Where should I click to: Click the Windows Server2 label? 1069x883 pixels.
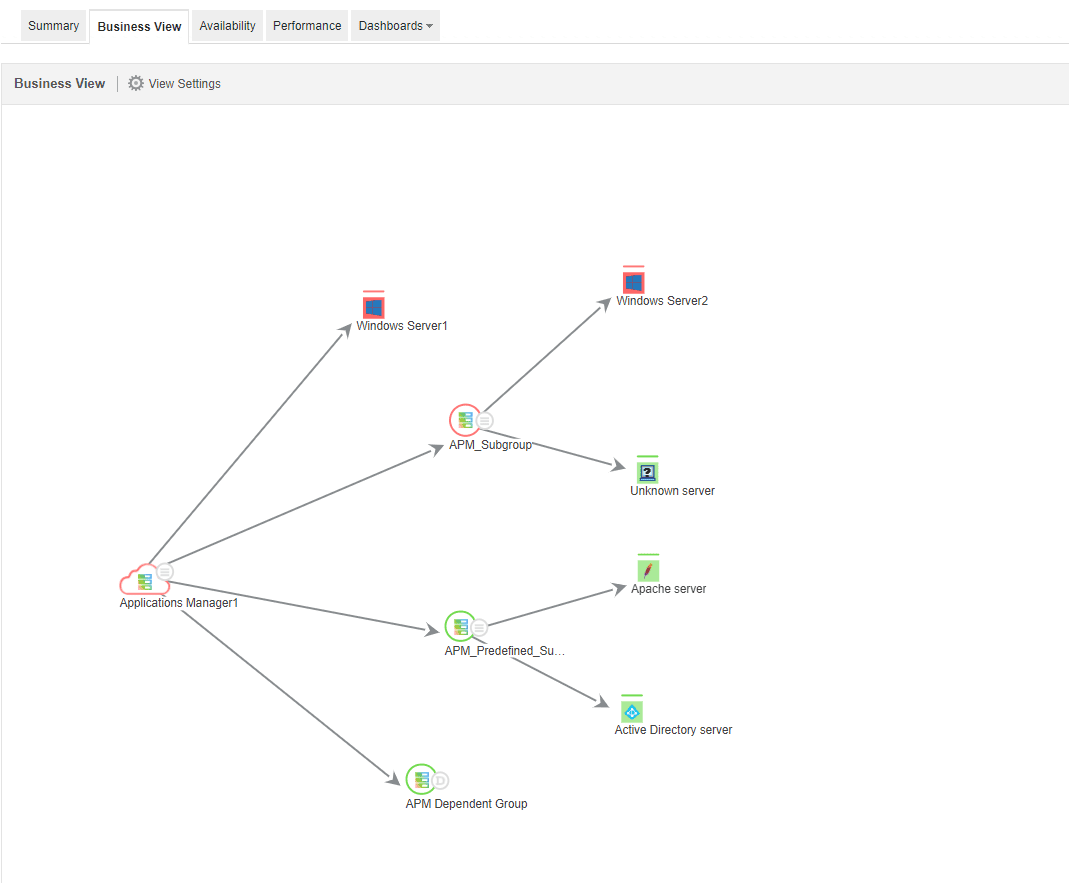pyautogui.click(x=662, y=301)
